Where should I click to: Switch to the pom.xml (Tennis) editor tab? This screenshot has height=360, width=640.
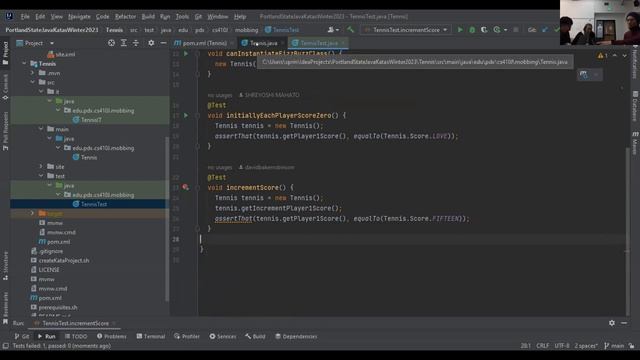coord(204,43)
